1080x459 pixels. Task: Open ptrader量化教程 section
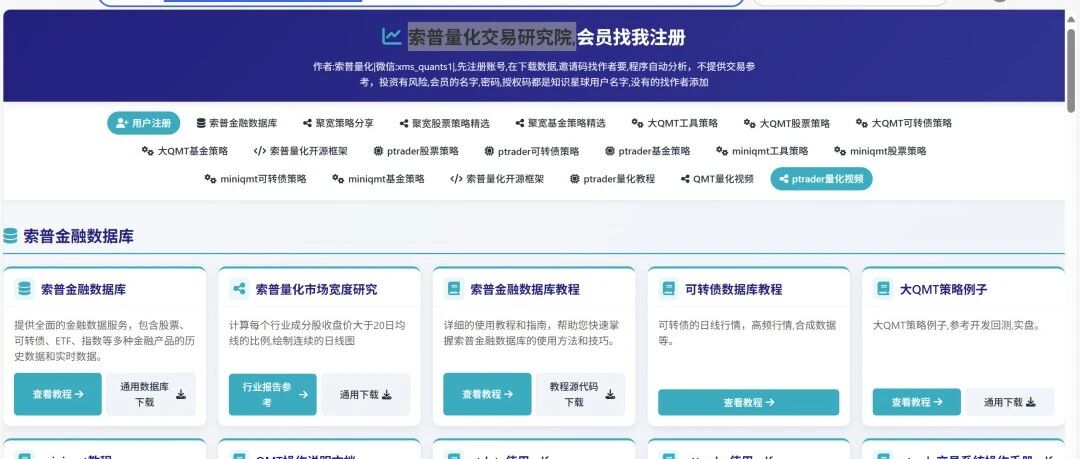[612, 178]
